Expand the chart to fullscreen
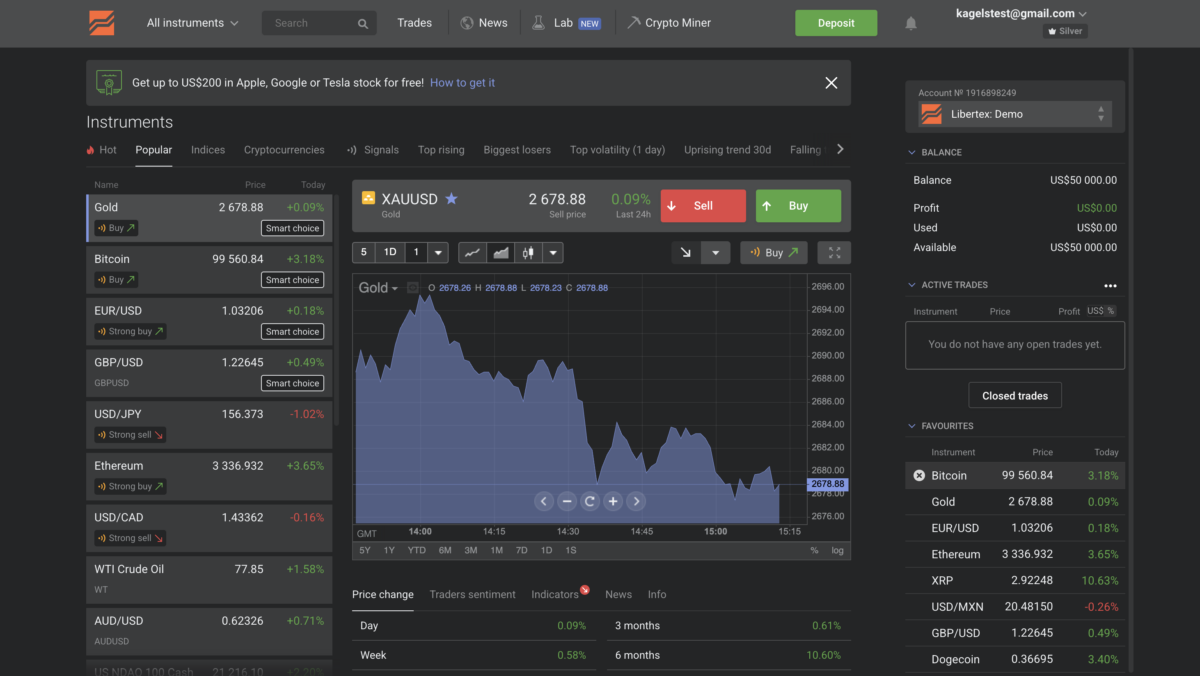 click(x=834, y=253)
